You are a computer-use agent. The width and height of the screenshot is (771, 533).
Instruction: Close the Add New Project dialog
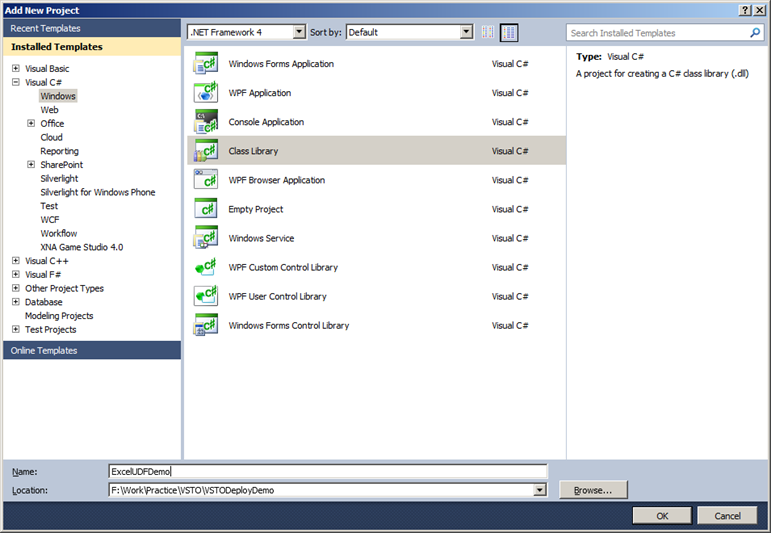pos(759,10)
